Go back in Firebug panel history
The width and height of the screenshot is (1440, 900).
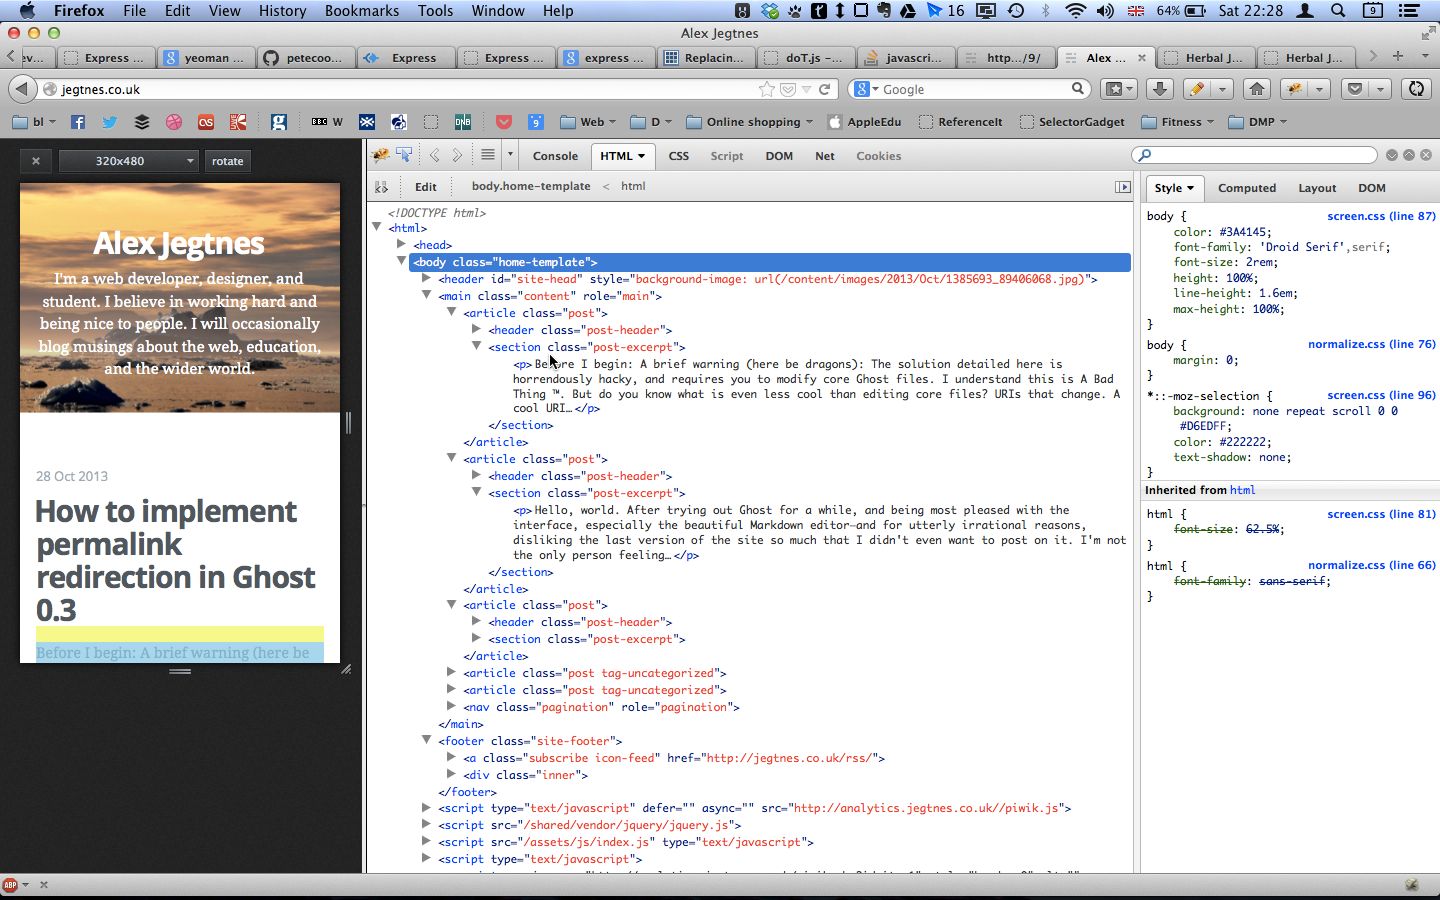(x=435, y=155)
